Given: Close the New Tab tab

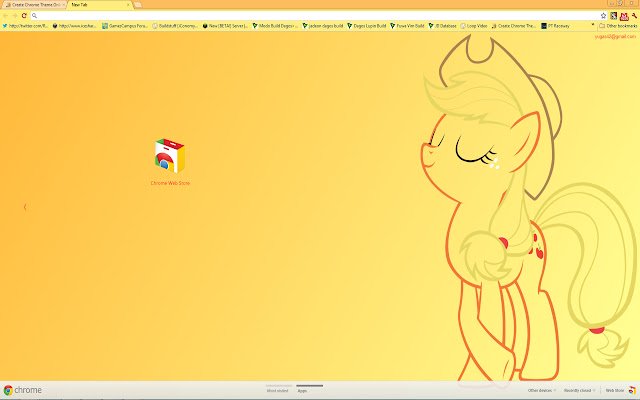Looking at the screenshot, I should pos(128,5).
